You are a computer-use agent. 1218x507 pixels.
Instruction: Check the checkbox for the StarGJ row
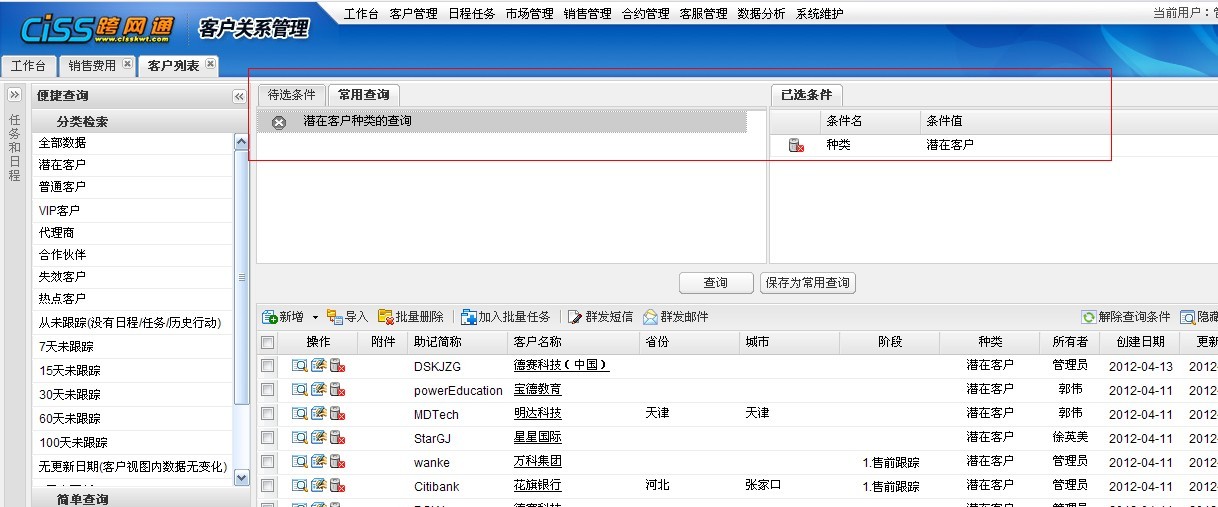(x=267, y=438)
